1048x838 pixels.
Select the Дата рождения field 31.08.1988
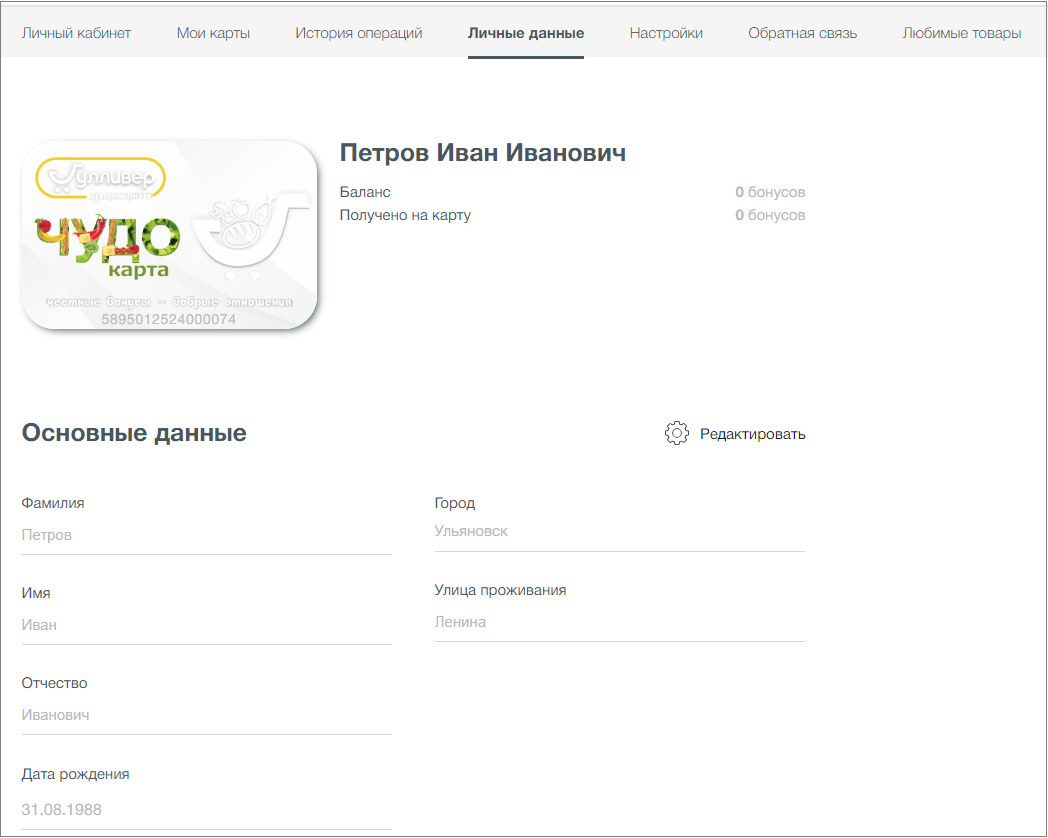click(x=207, y=810)
